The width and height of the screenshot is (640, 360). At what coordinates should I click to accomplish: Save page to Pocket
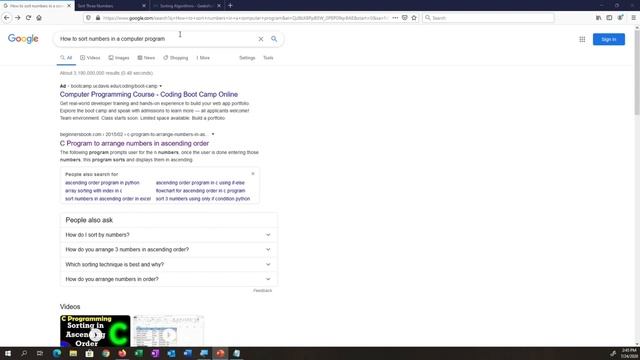404,18
